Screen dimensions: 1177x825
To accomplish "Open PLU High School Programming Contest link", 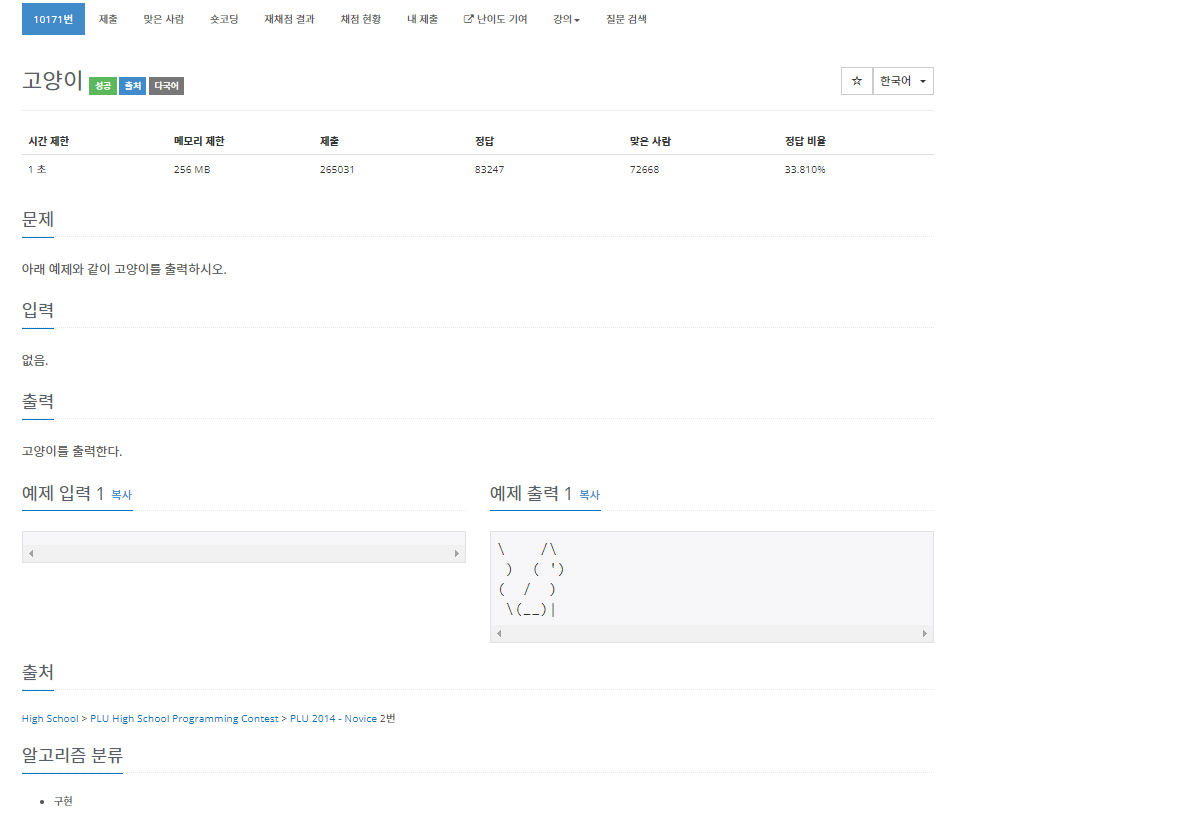I will [184, 718].
